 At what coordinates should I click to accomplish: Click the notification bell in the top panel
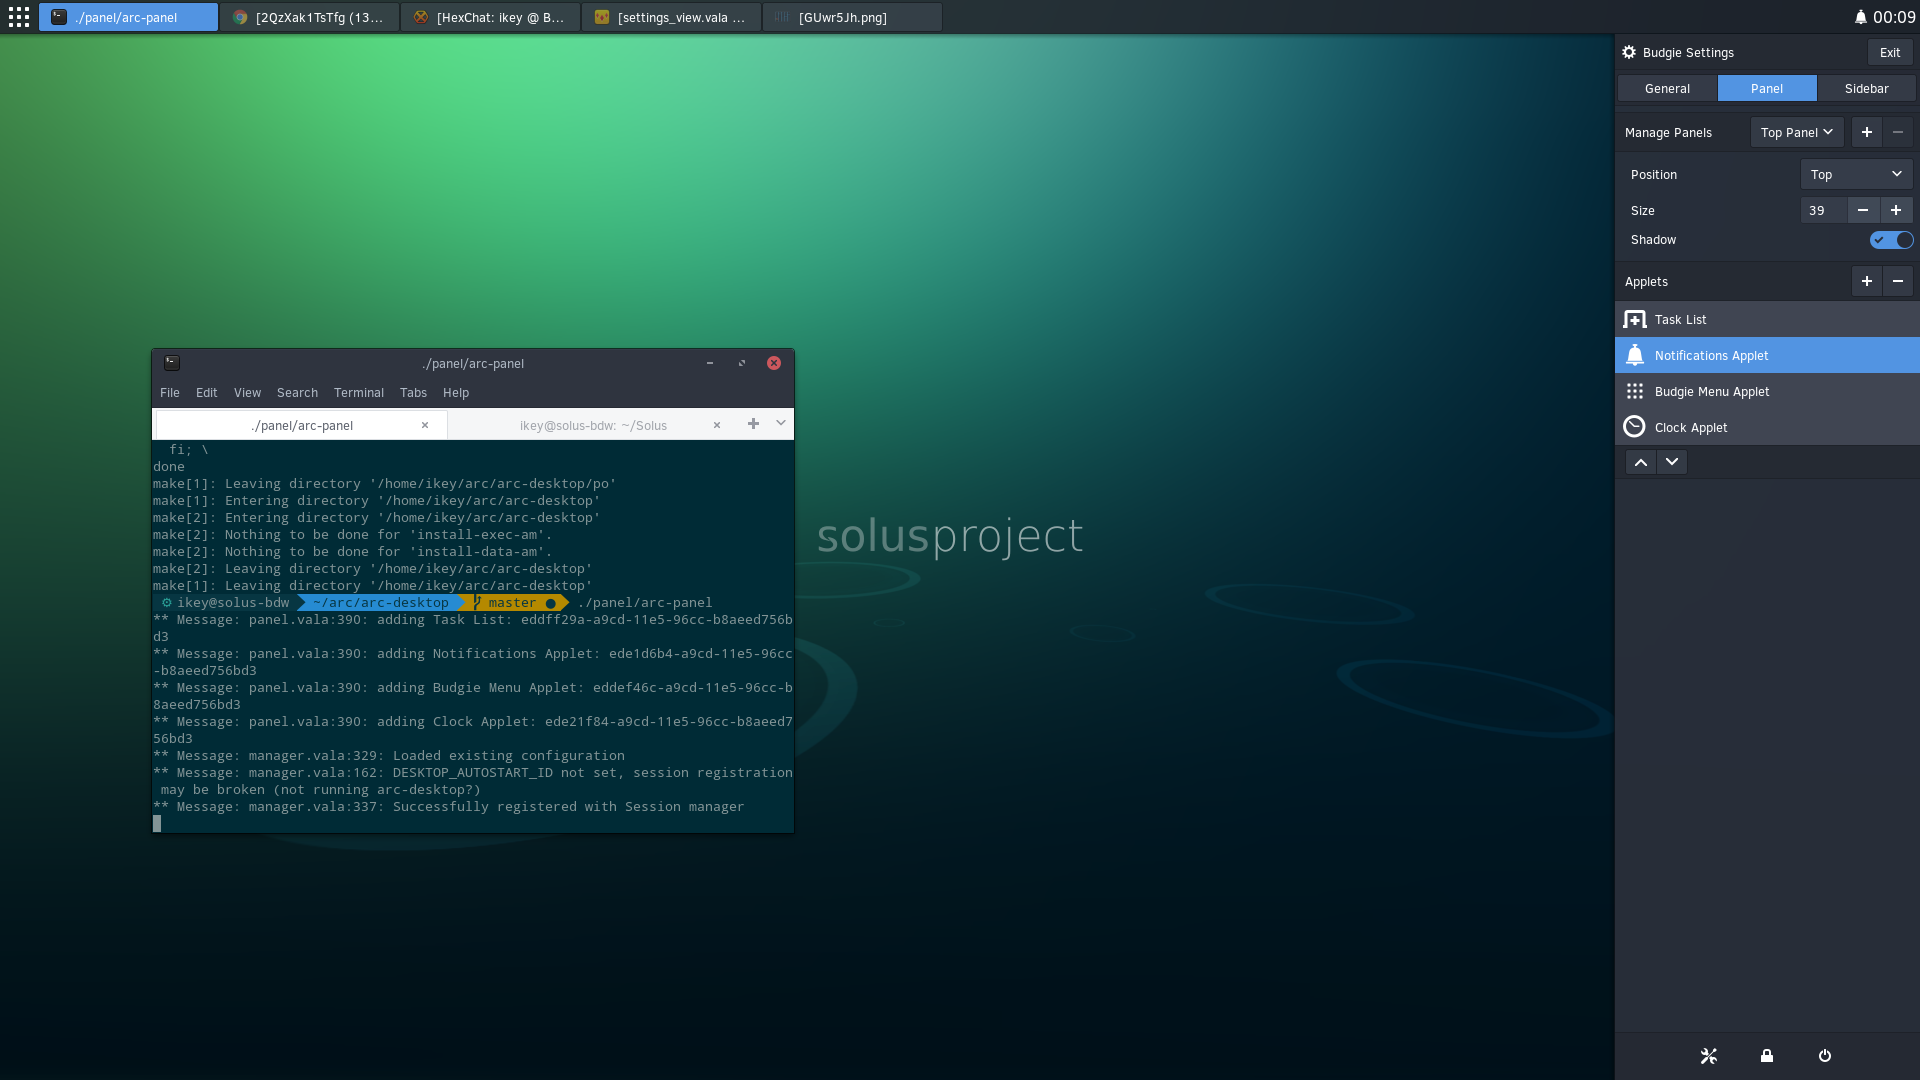[x=1860, y=17]
